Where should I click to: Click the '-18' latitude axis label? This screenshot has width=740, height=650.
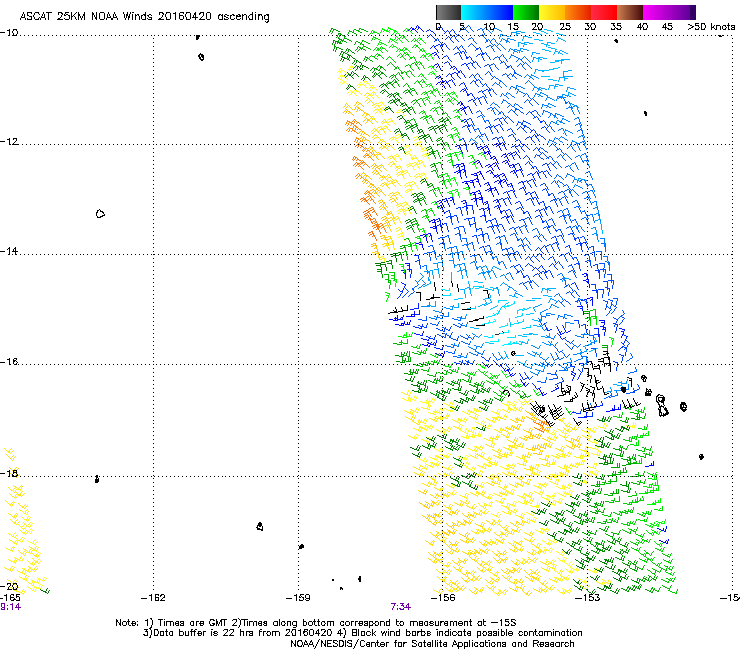tap(9, 473)
